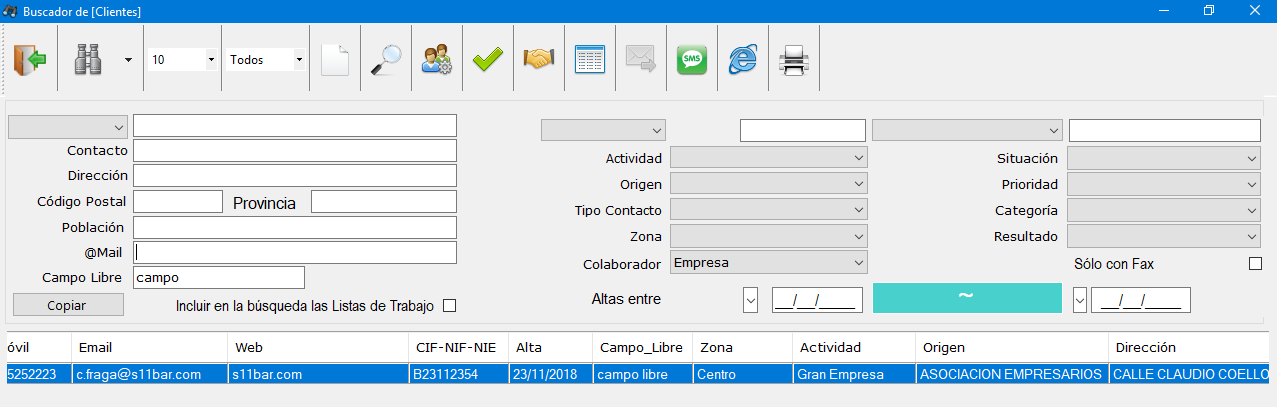Click the Zona column header

[742, 347]
